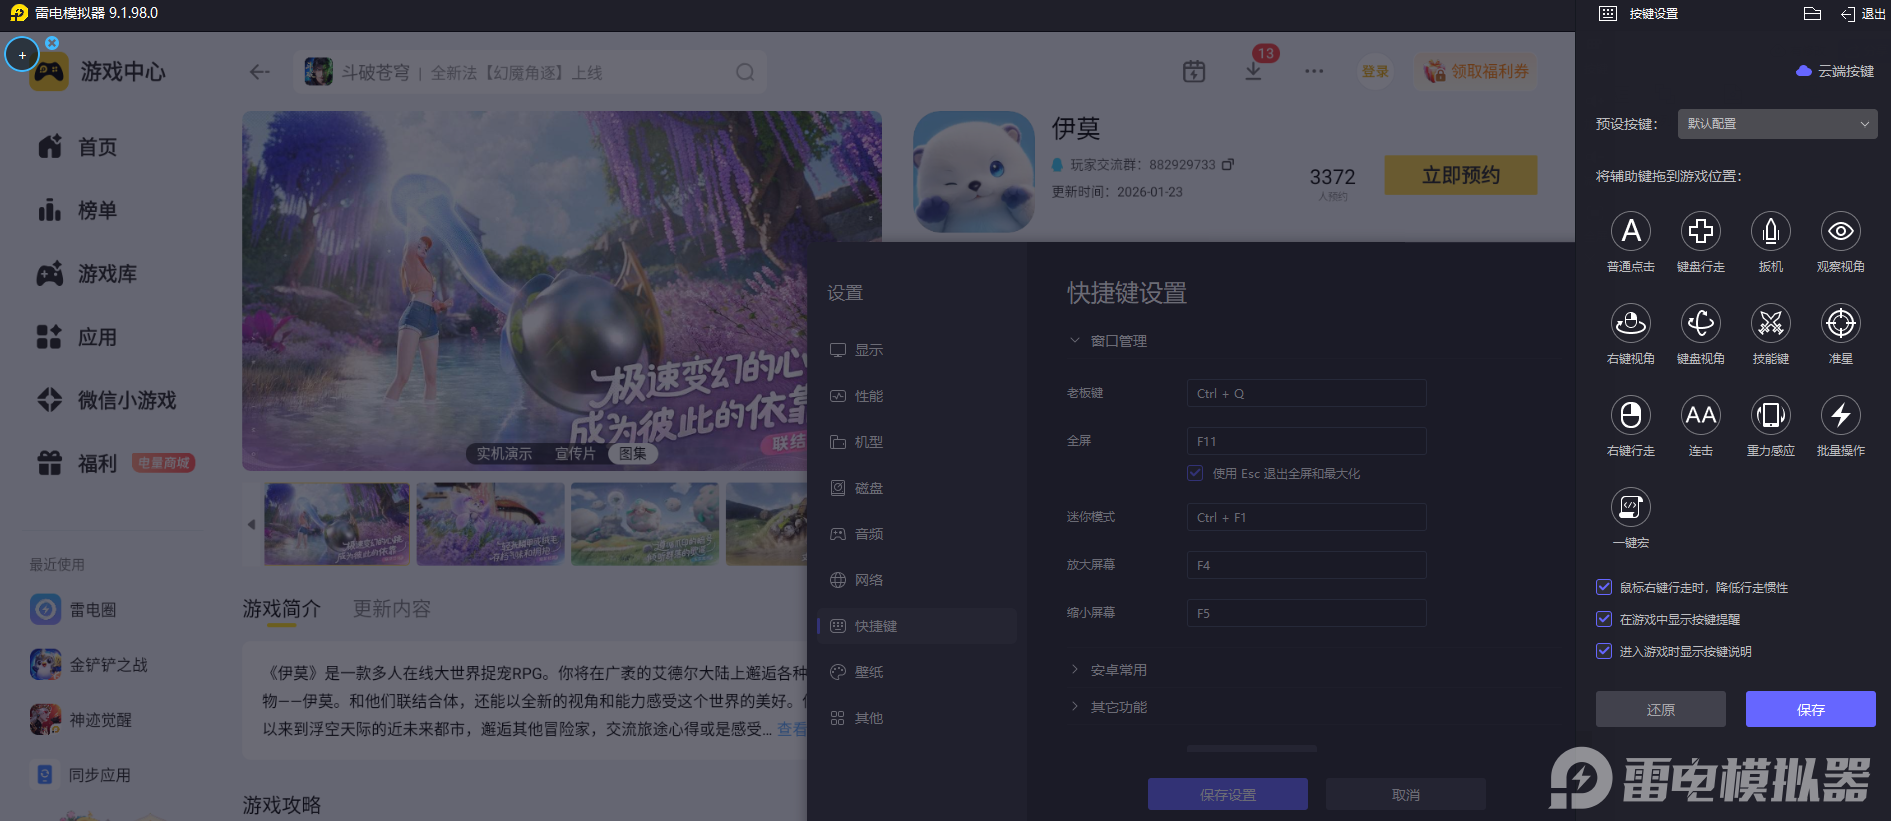This screenshot has height=821, width=1891.
Task: Click the 云端按键 cloud keymap link
Action: (x=1836, y=71)
